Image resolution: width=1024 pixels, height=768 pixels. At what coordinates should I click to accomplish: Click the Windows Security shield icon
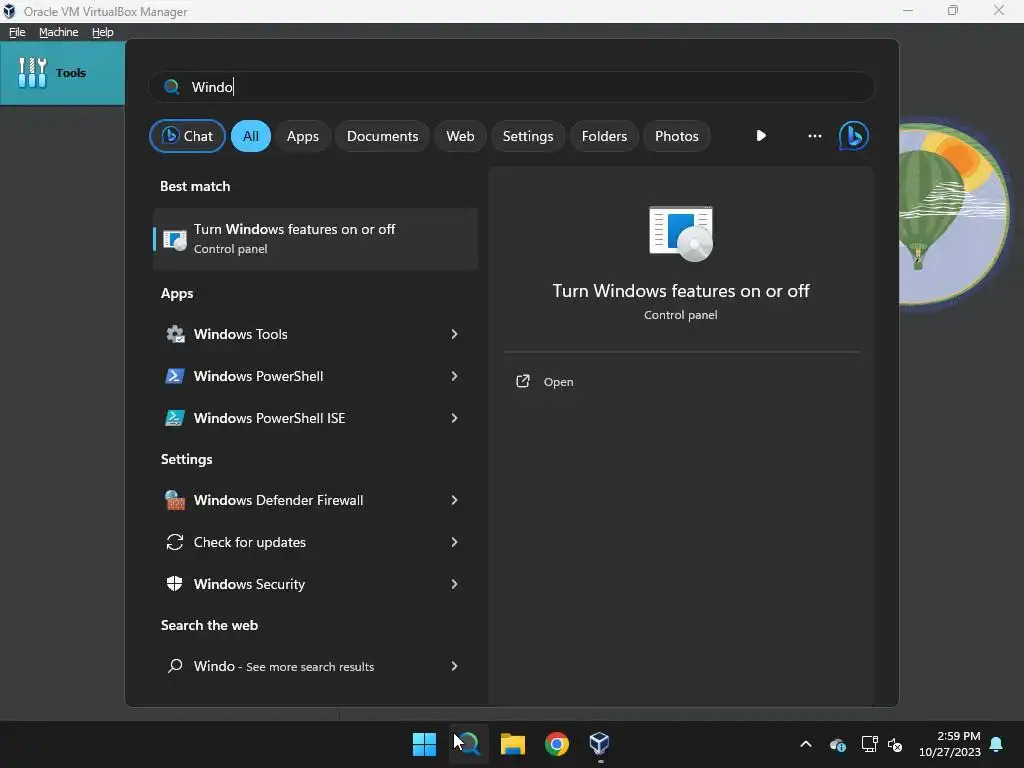174,584
